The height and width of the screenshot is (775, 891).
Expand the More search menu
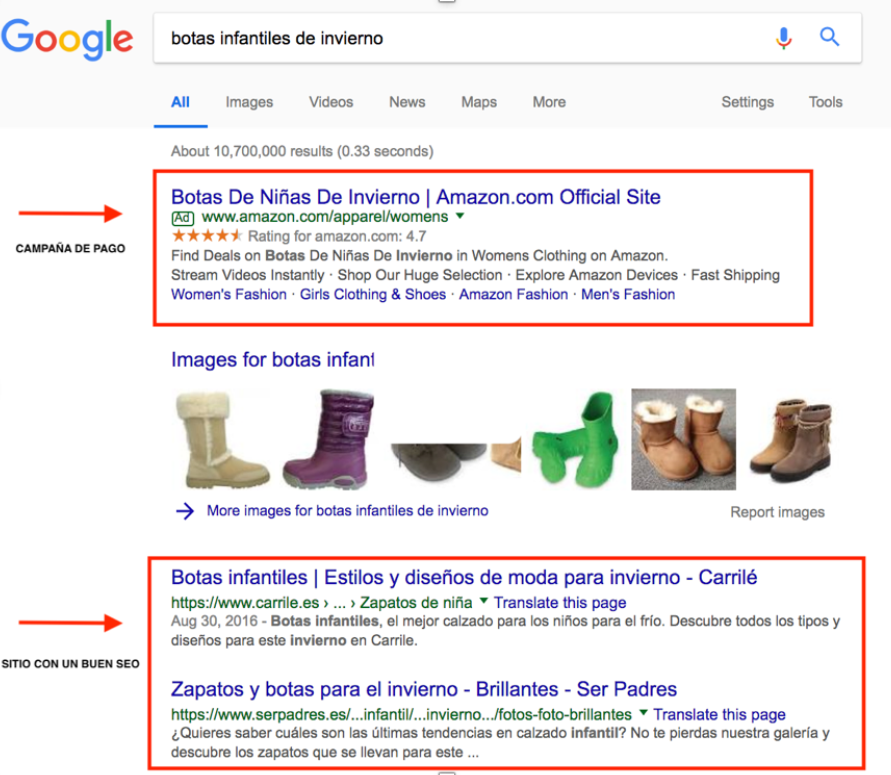click(549, 102)
